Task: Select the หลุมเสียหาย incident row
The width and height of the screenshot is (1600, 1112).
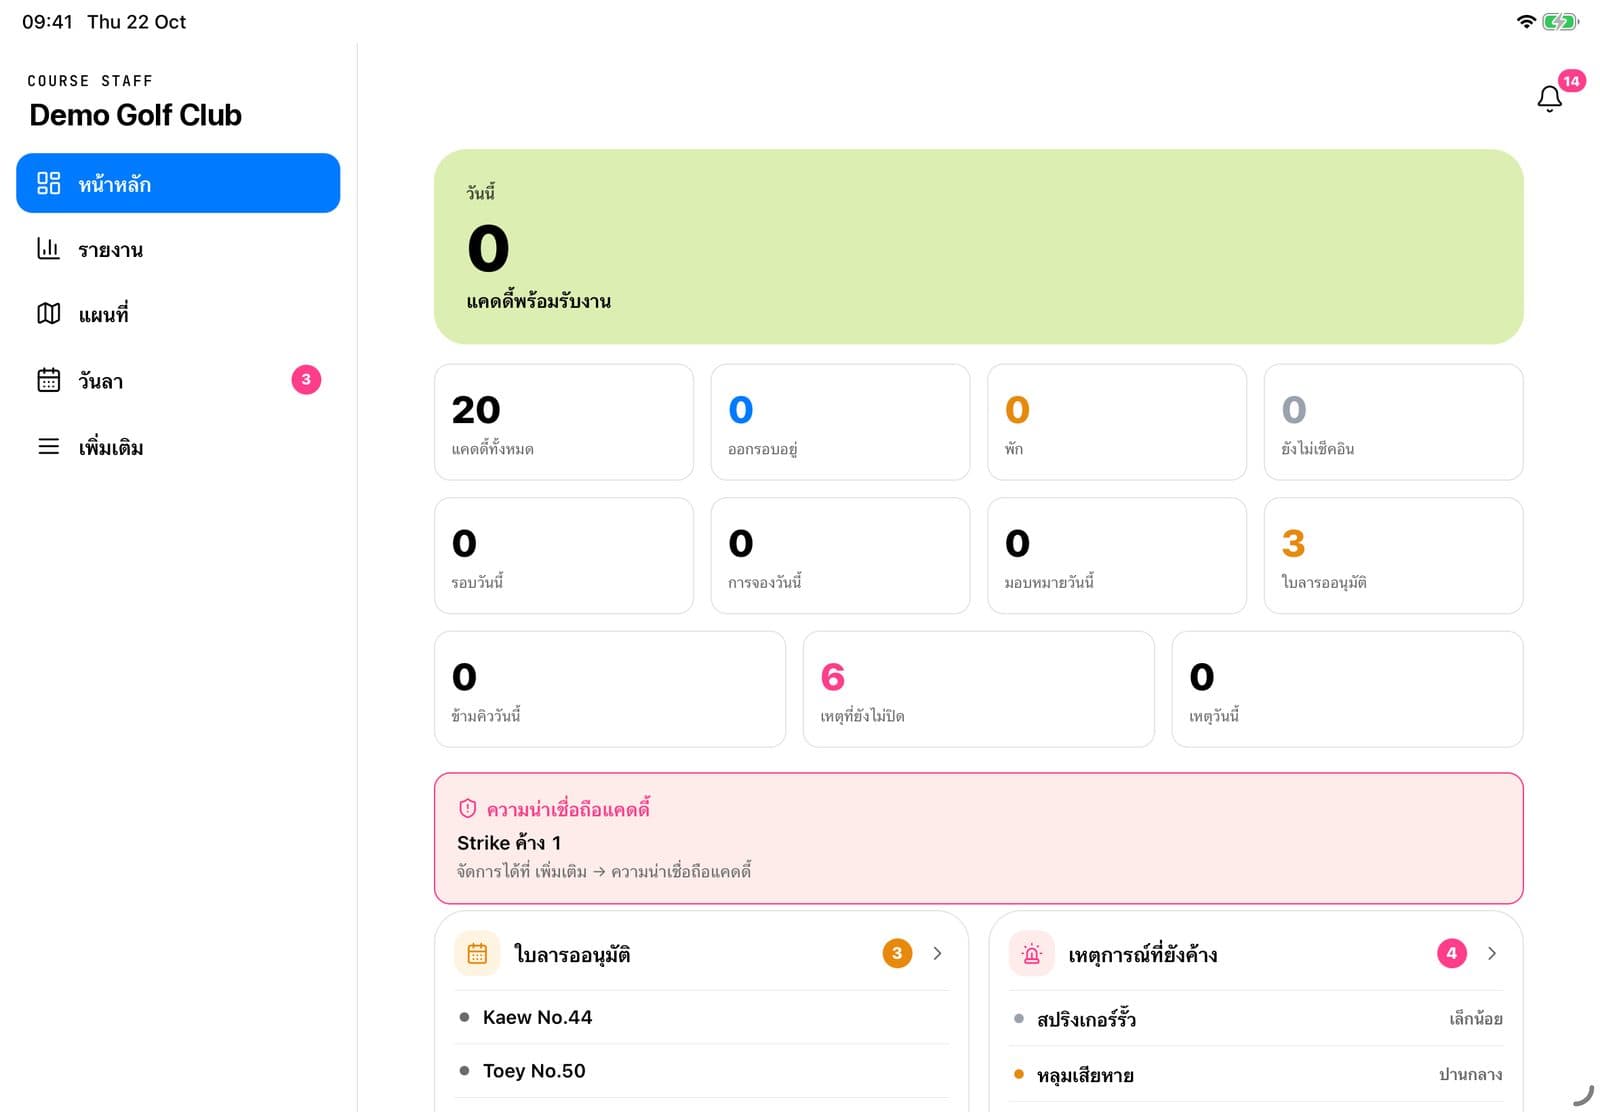Action: (x=1256, y=1075)
